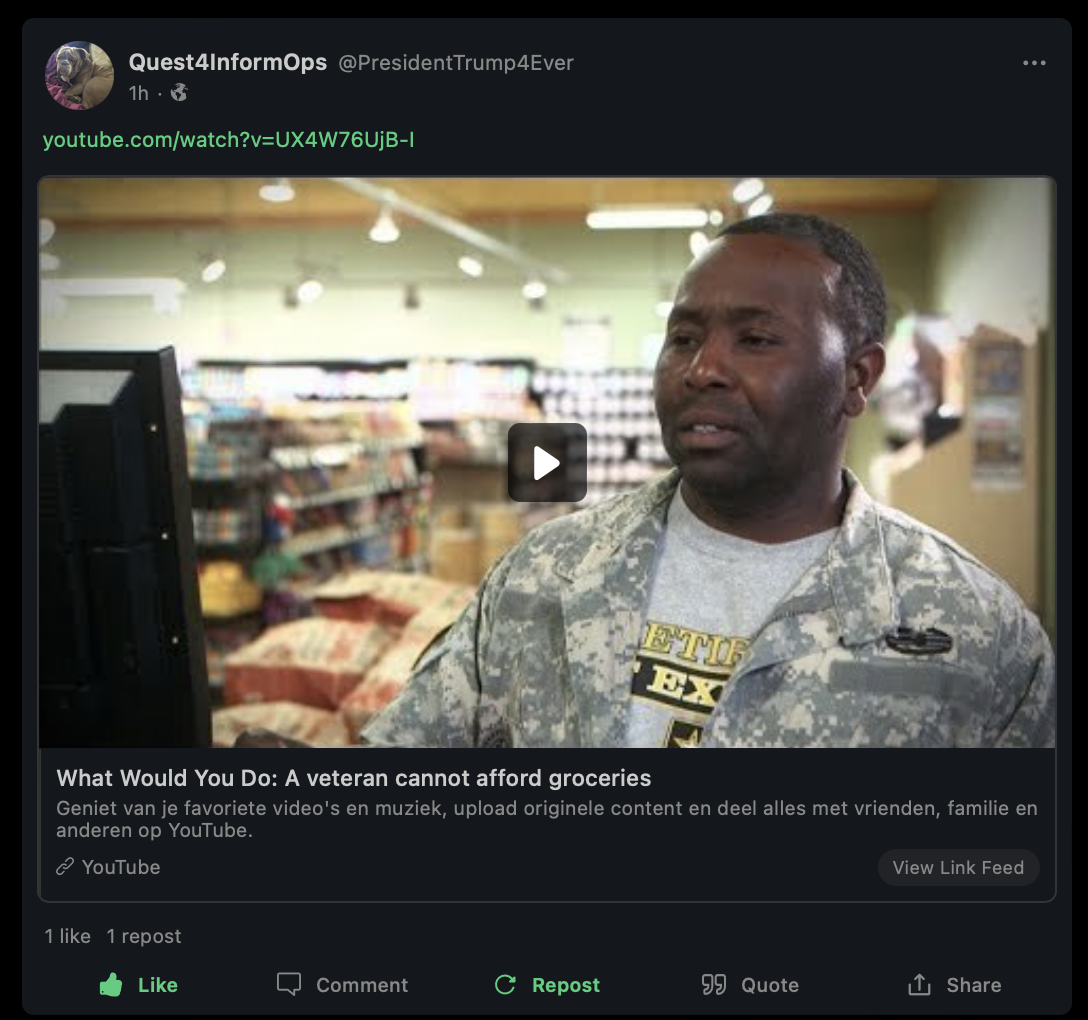Image resolution: width=1088 pixels, height=1020 pixels.
Task: Click the video preview thumbnail image
Action: click(547, 462)
